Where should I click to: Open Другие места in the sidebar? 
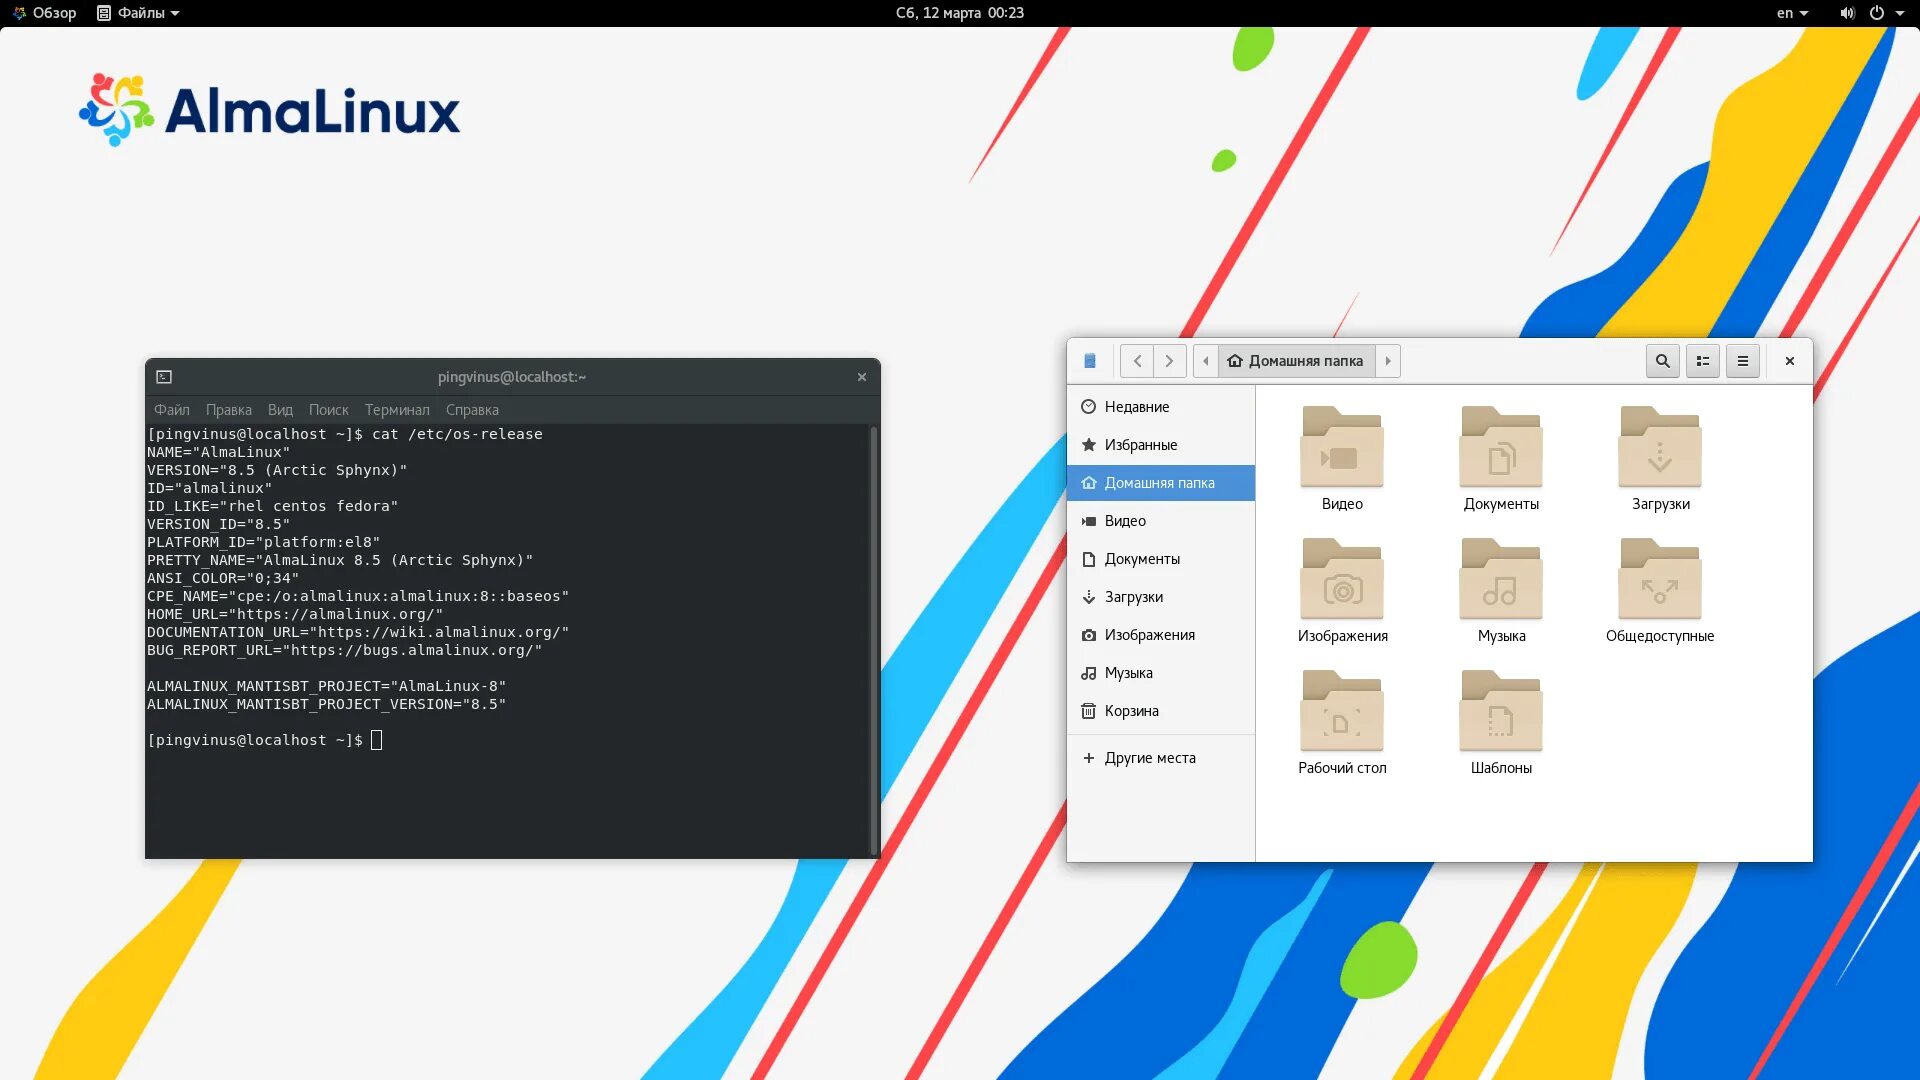[1149, 758]
